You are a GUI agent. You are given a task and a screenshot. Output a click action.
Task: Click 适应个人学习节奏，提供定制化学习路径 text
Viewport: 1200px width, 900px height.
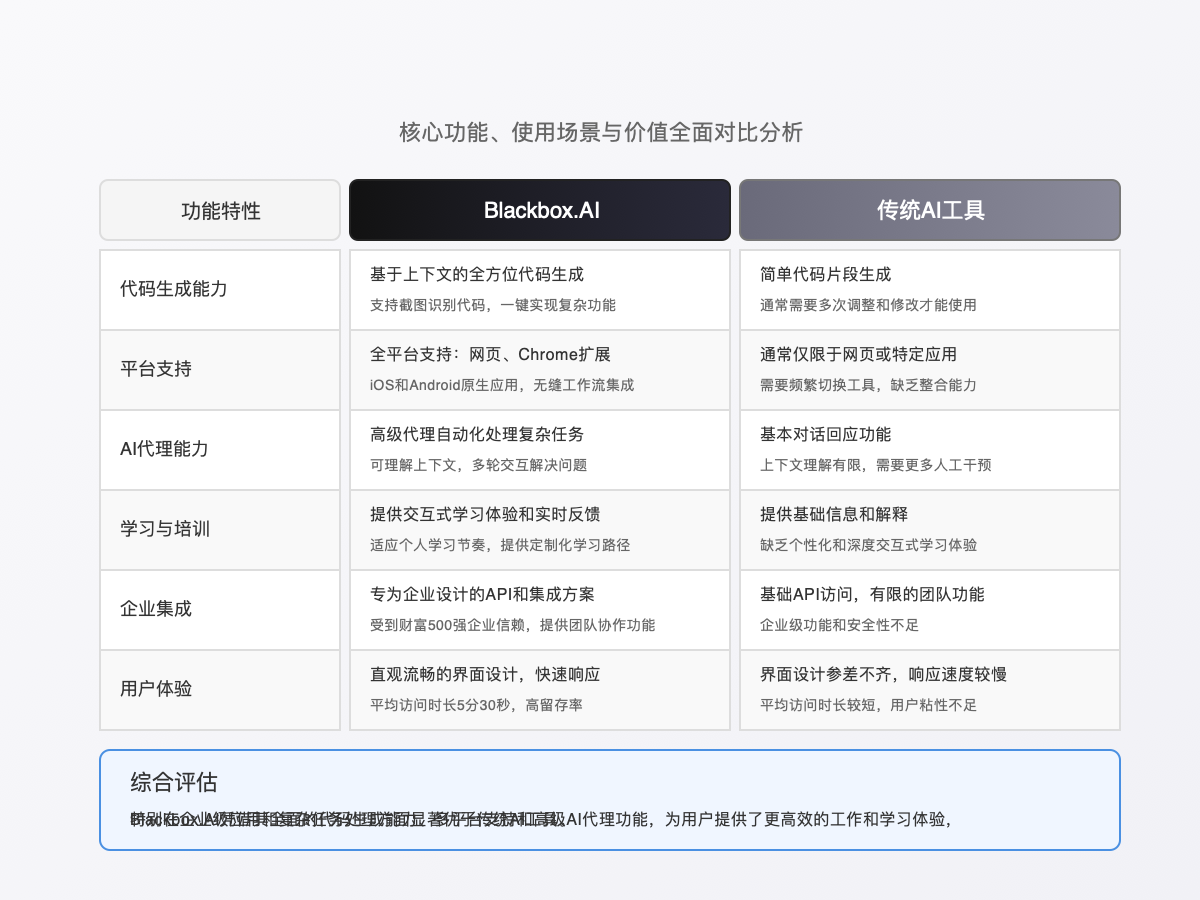tap(500, 545)
